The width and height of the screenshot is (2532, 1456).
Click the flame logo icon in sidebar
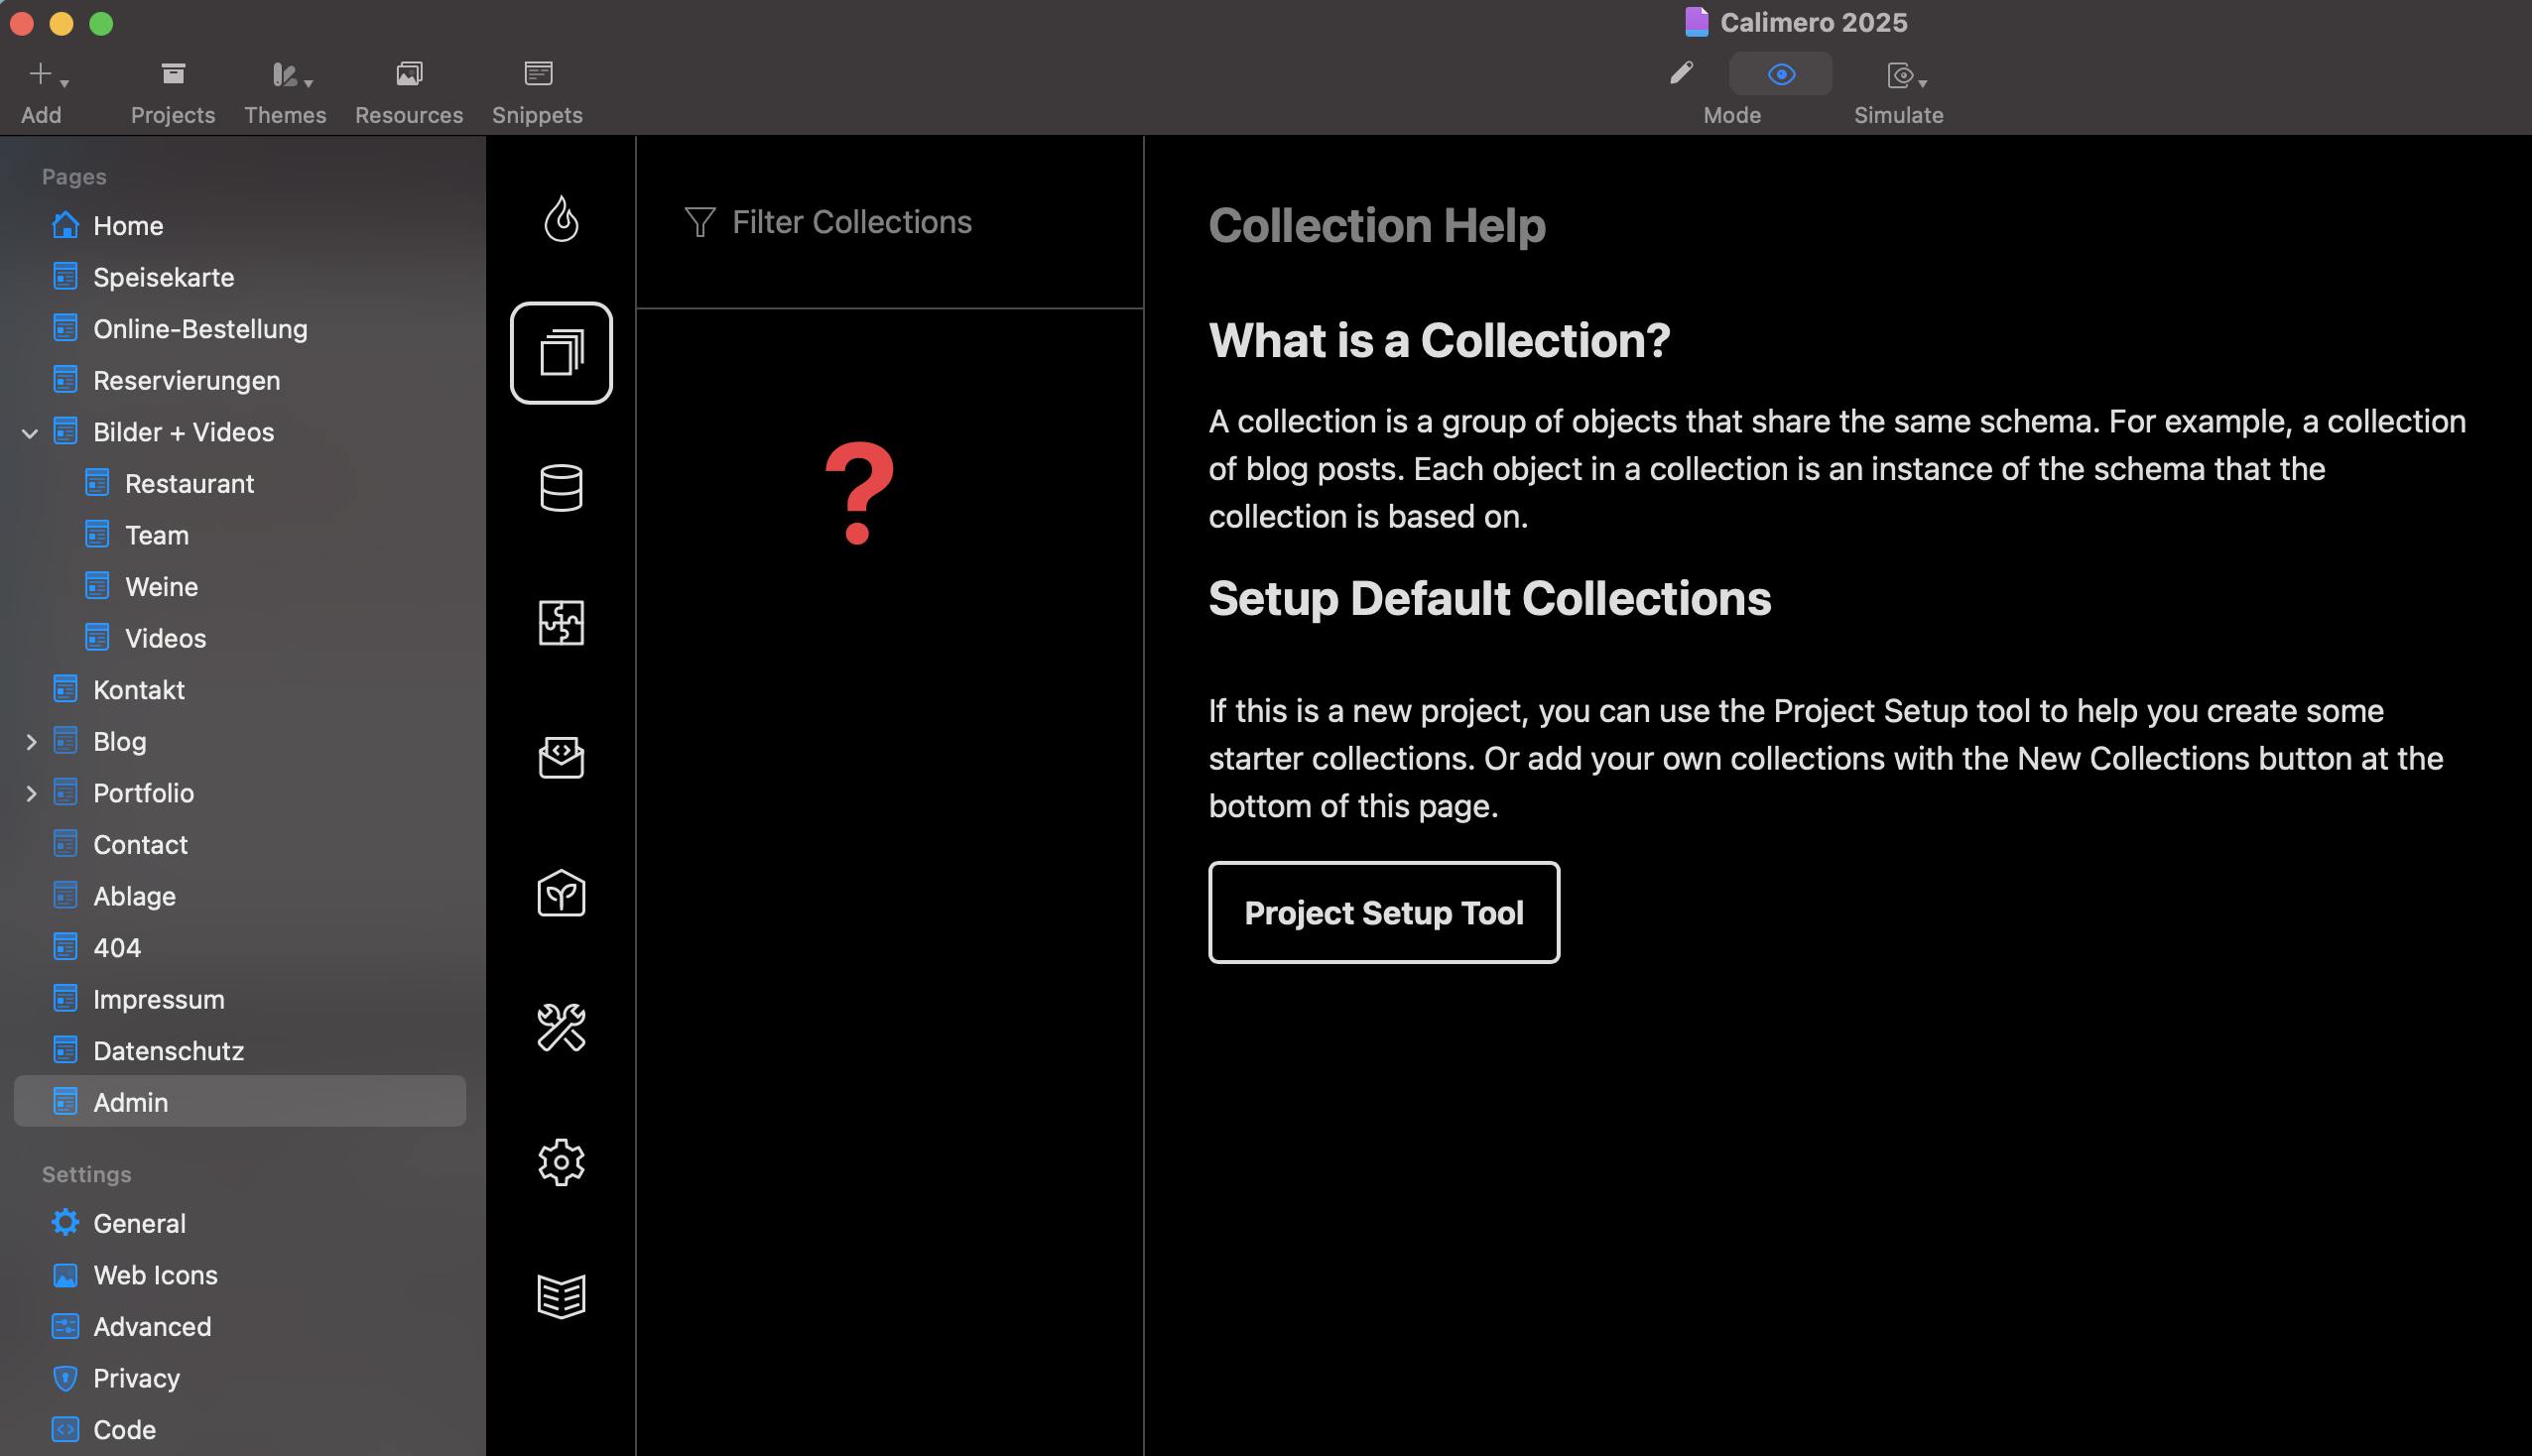(561, 219)
